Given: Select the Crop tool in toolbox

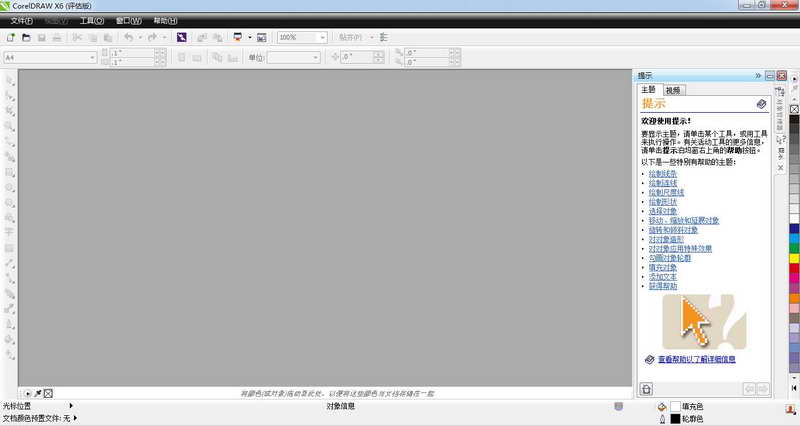Looking at the screenshot, I should (10, 111).
